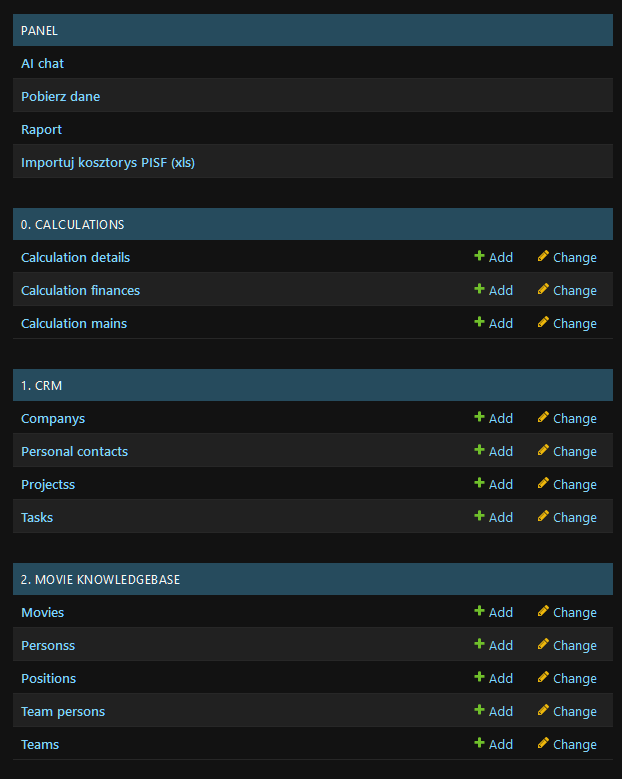622x779 pixels.
Task: Click the pencil icon in Personal contacts row
Action: pos(543,450)
